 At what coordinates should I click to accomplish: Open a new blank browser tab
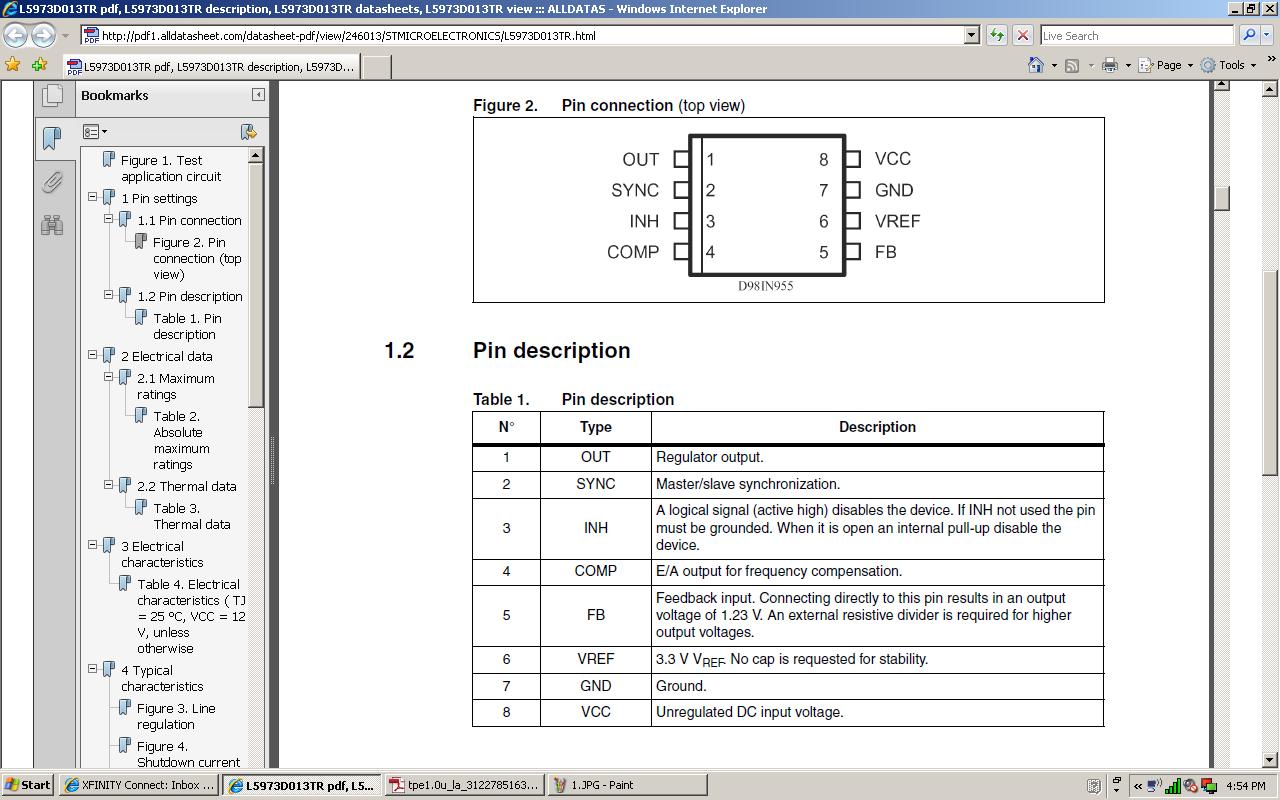click(x=375, y=67)
